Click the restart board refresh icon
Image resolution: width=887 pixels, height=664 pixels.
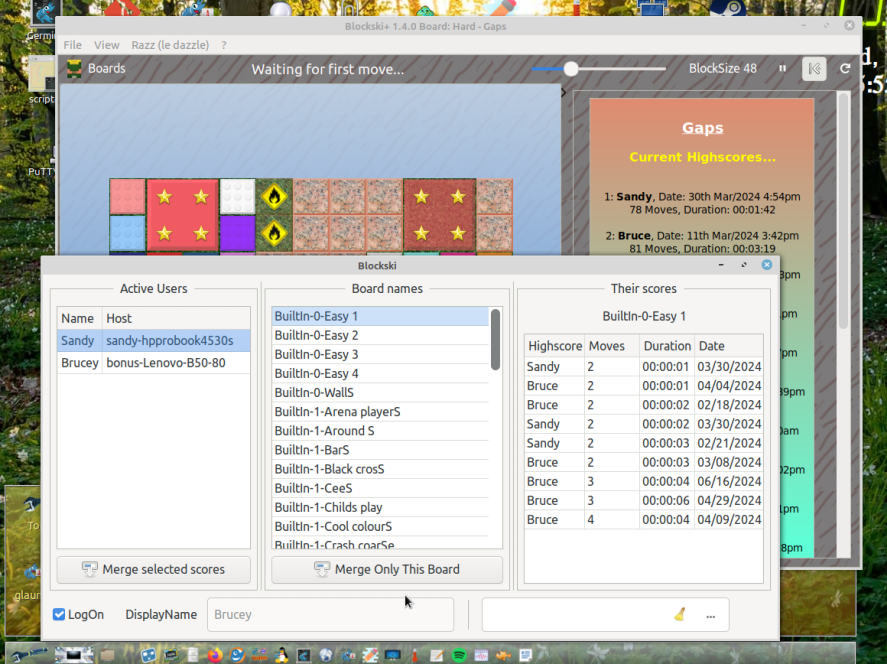click(845, 69)
